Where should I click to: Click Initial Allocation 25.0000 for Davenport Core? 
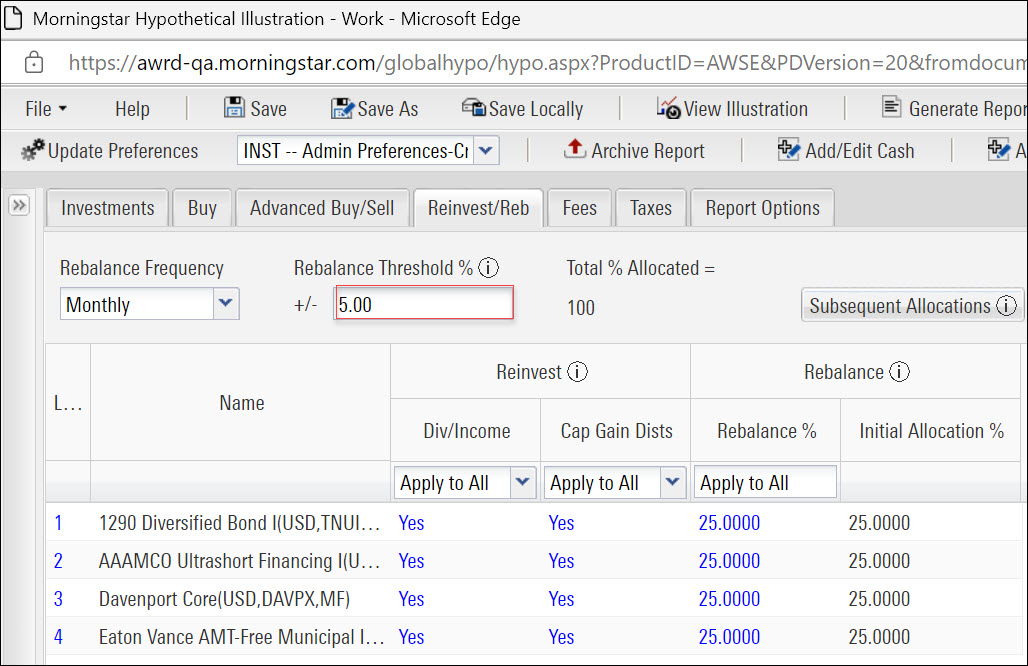point(879,598)
